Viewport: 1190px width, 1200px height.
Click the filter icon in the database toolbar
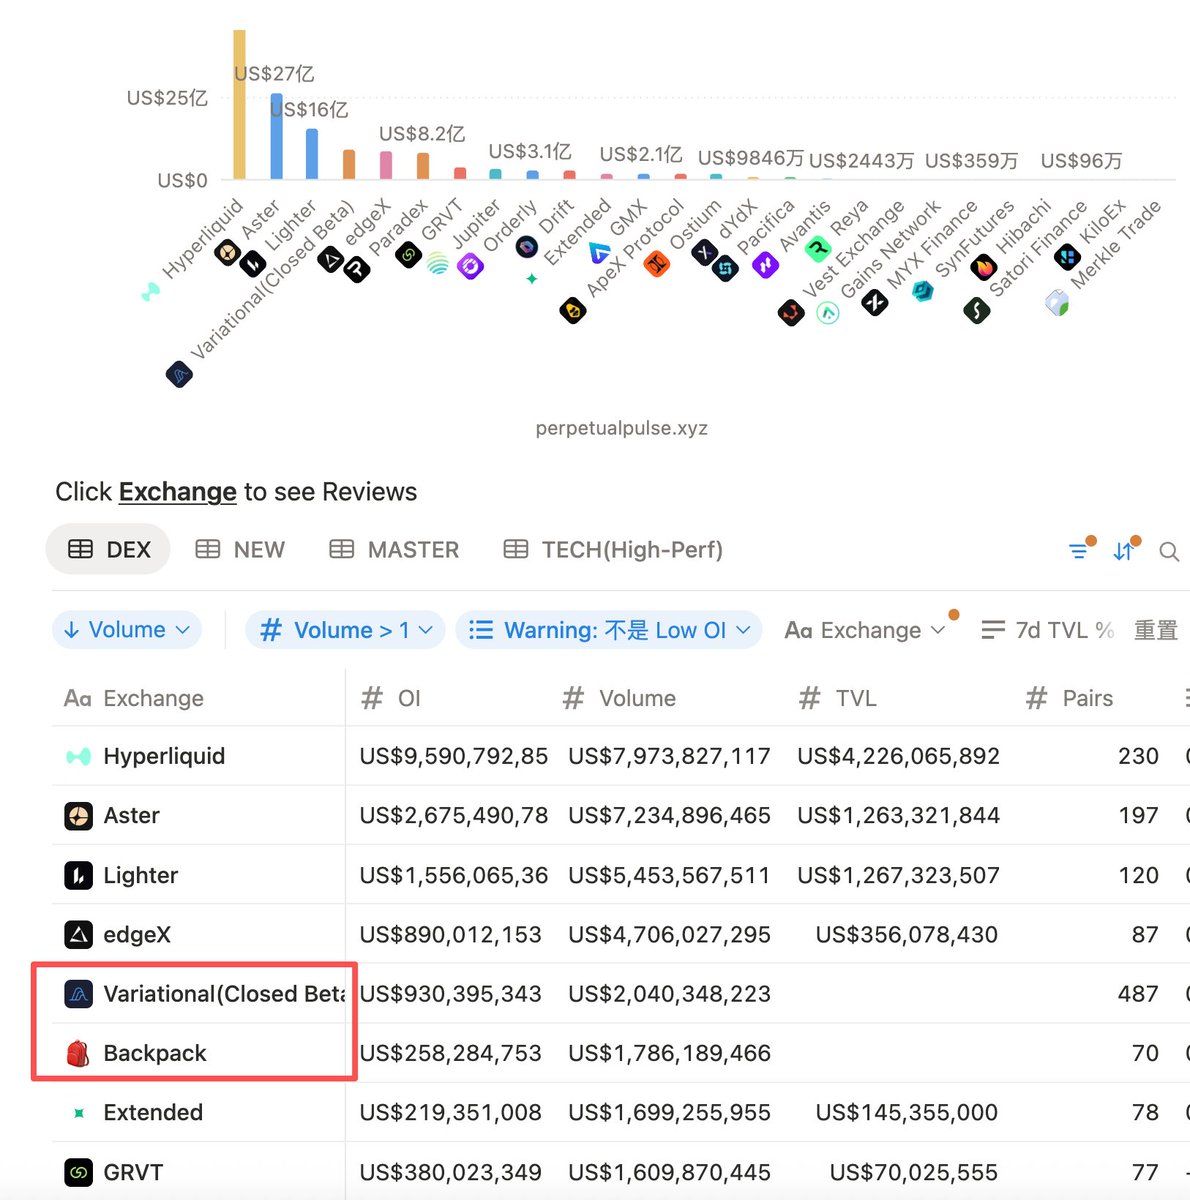click(1078, 551)
